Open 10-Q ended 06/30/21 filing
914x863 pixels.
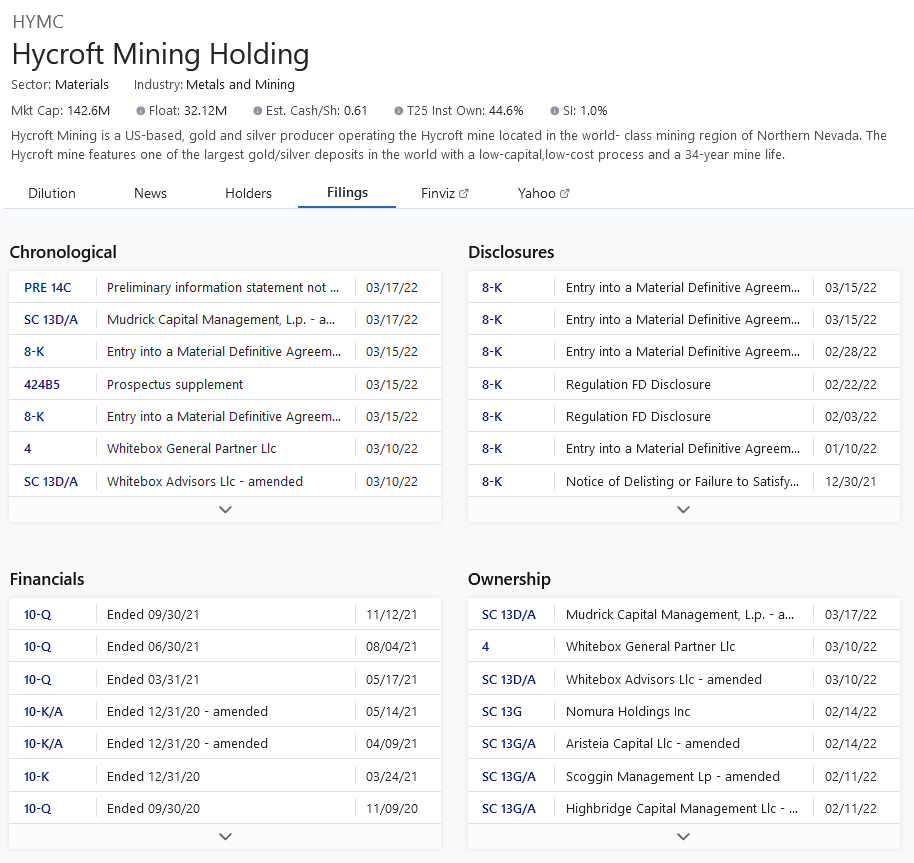[37, 647]
